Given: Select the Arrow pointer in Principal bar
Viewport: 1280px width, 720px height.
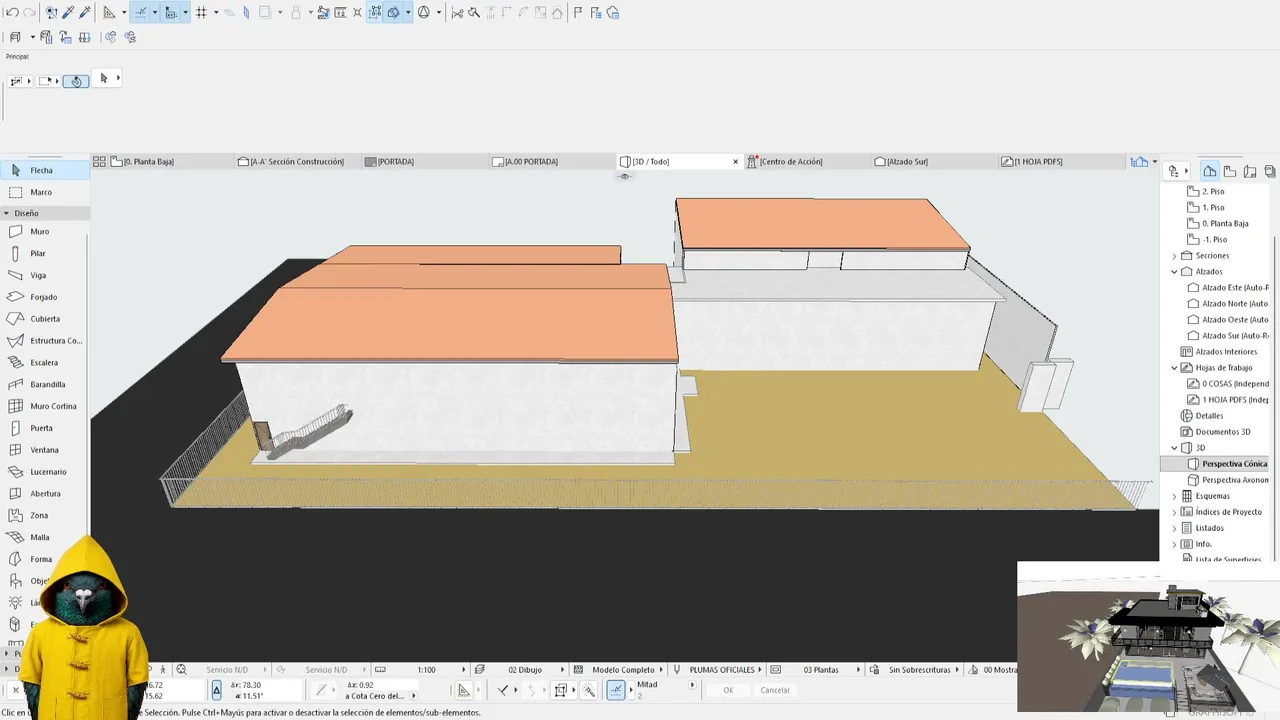Looking at the screenshot, I should (x=104, y=79).
